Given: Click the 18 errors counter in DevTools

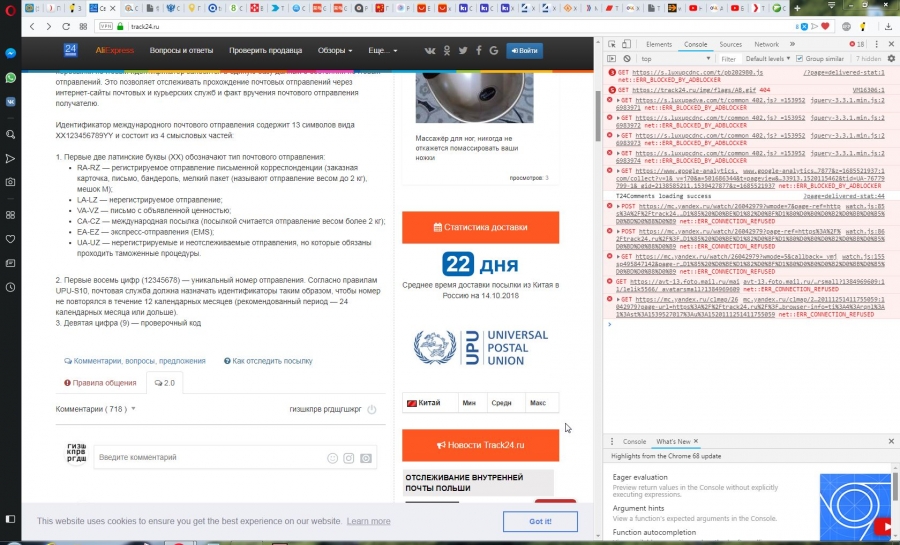Looking at the screenshot, I should [x=857, y=44].
